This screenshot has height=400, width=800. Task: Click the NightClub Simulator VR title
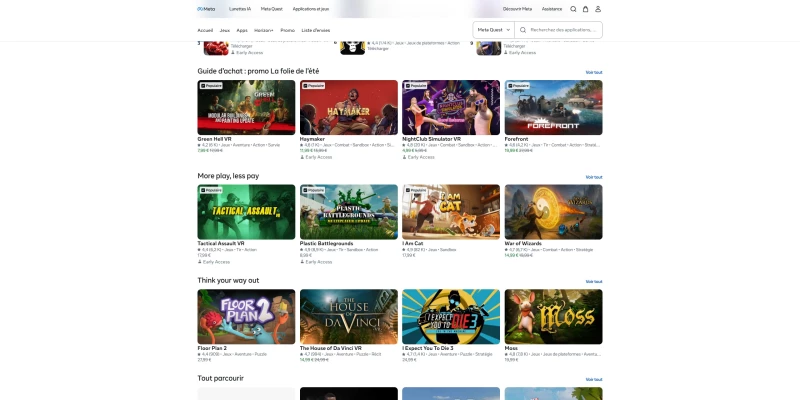432,139
